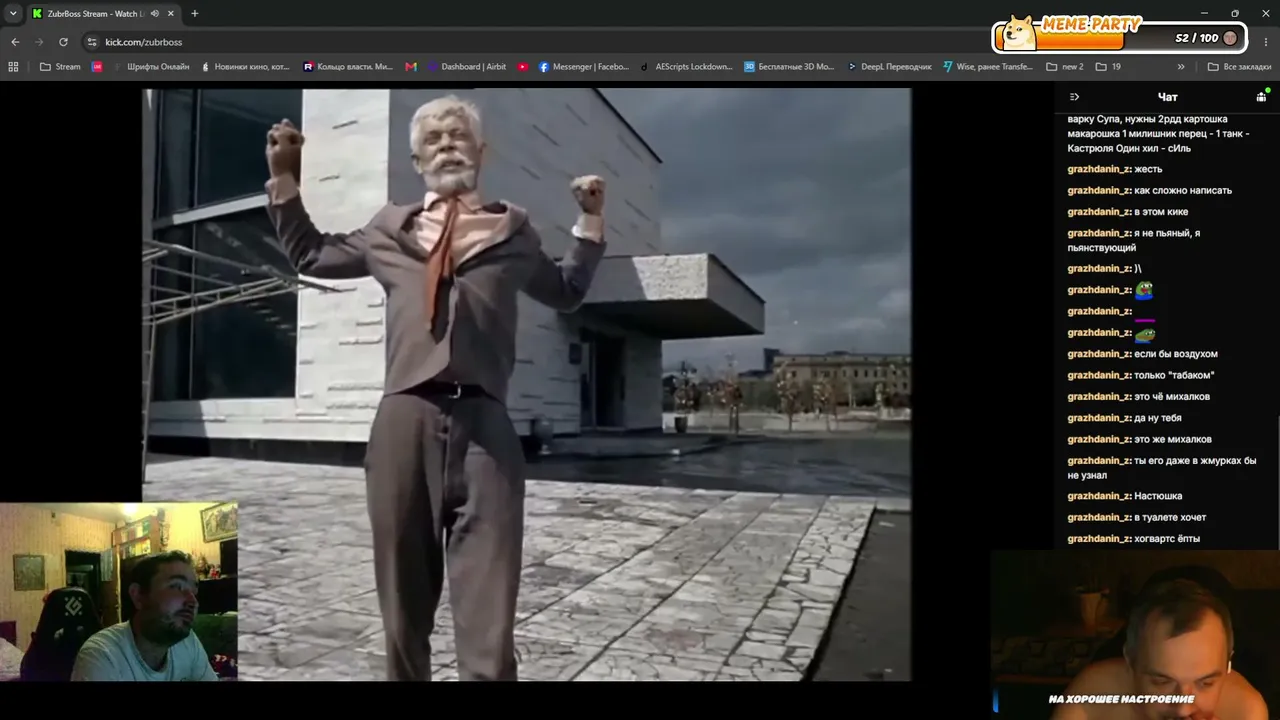1280x720 pixels.
Task: Open the DeepL Переводчик bookmark
Action: (890, 67)
